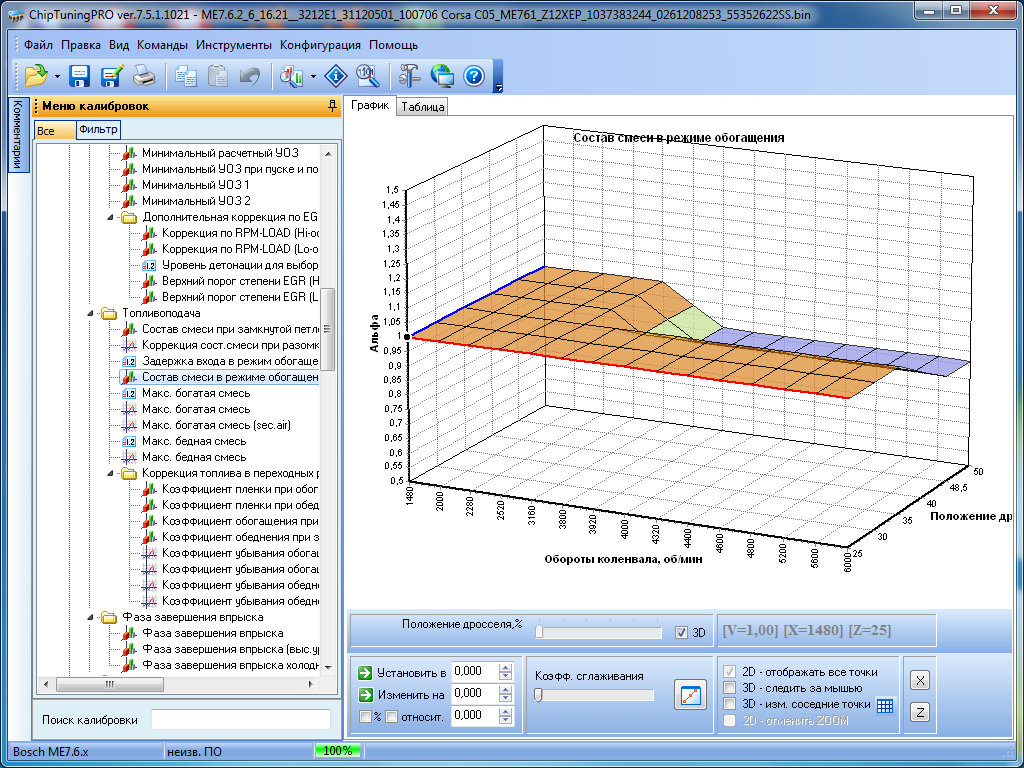Click the 'Коэфф. сглаживания' slider handle
The image size is (1024, 768).
pyautogui.click(x=538, y=695)
